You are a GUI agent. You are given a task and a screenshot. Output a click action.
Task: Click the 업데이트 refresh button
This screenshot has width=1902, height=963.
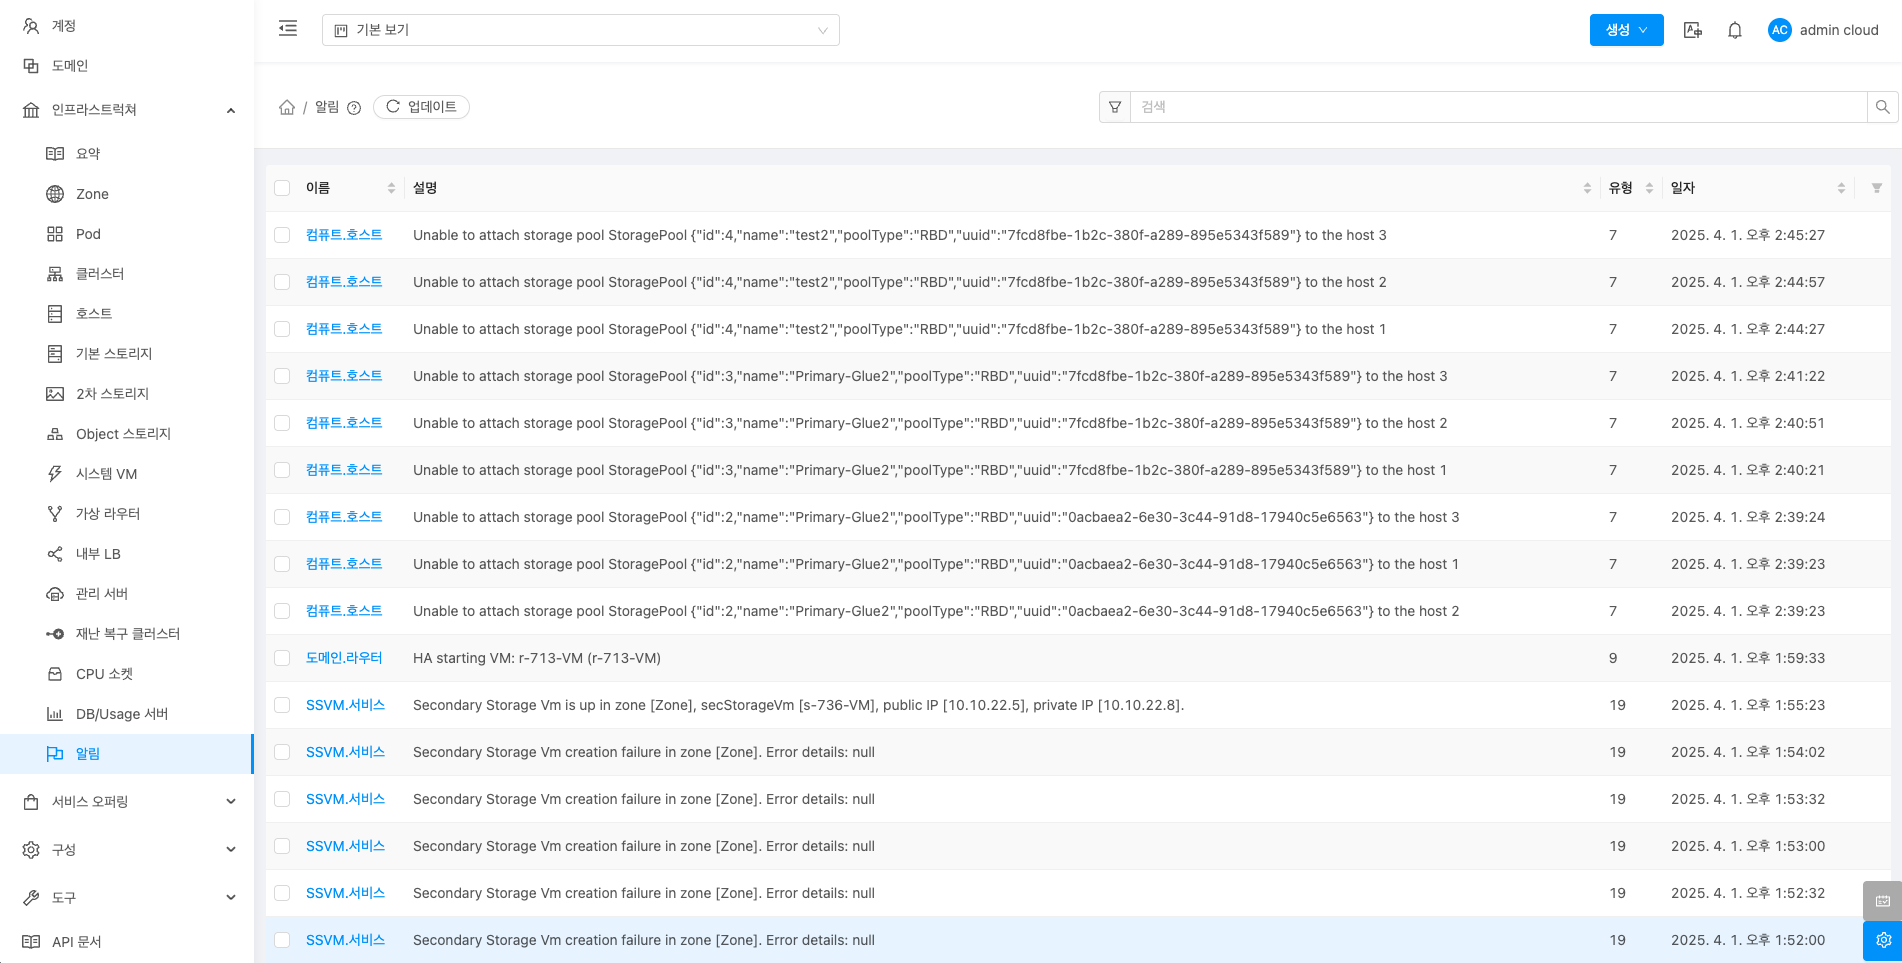click(421, 107)
